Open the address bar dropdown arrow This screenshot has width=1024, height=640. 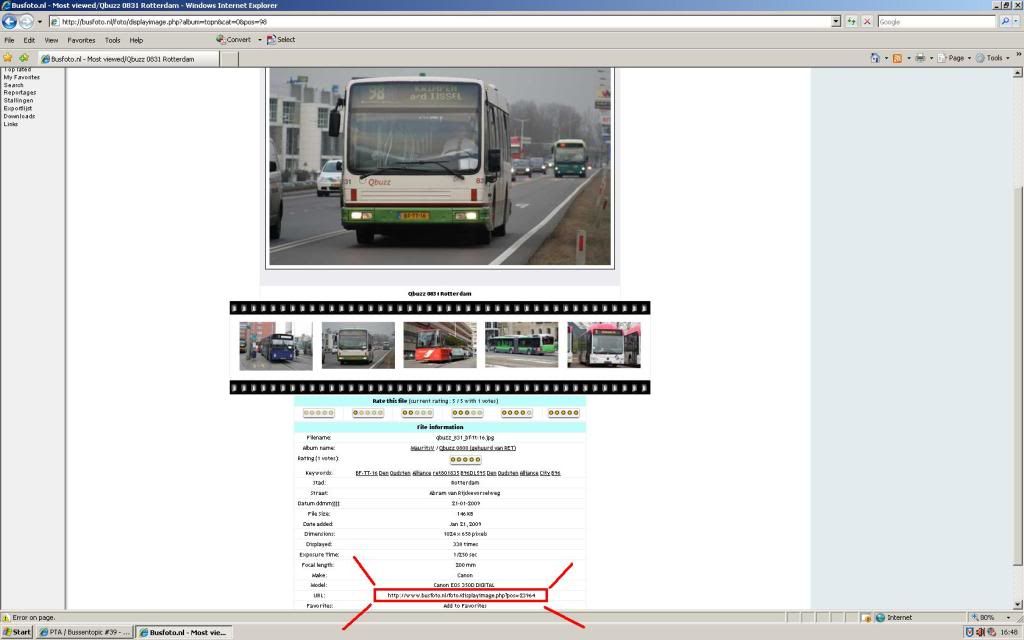click(836, 22)
